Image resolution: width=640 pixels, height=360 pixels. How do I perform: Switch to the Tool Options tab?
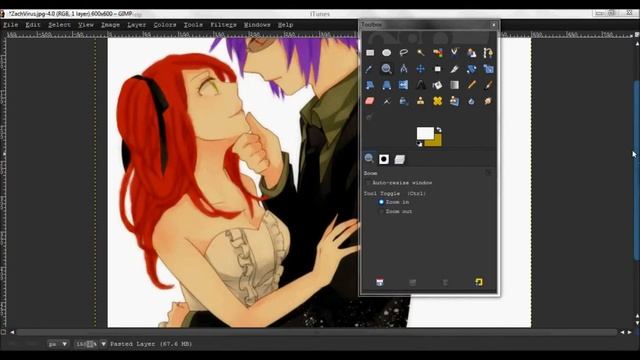[369, 159]
